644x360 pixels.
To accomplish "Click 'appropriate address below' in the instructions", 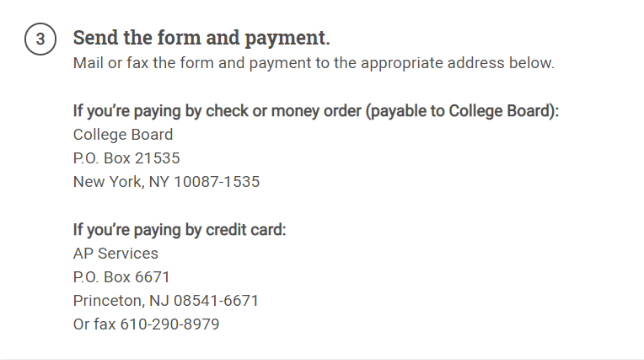I will (458, 63).
